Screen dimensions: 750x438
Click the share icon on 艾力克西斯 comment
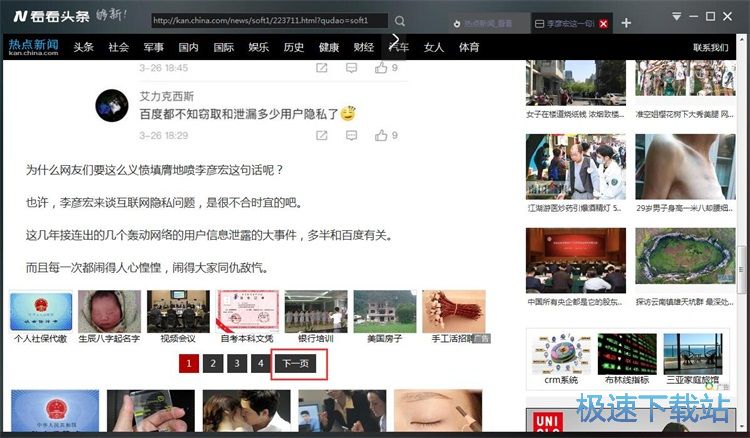322,136
